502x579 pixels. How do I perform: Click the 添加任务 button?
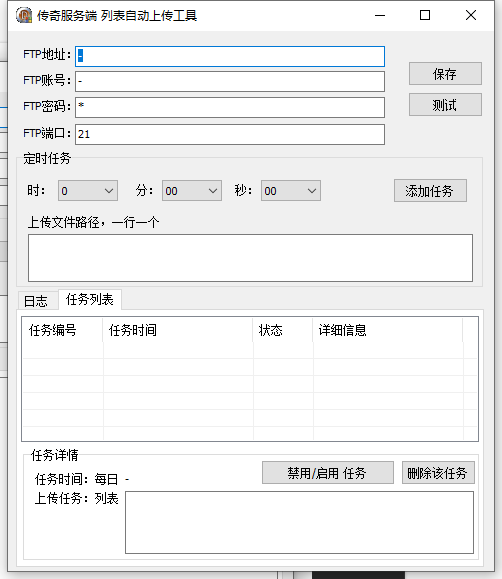point(430,191)
